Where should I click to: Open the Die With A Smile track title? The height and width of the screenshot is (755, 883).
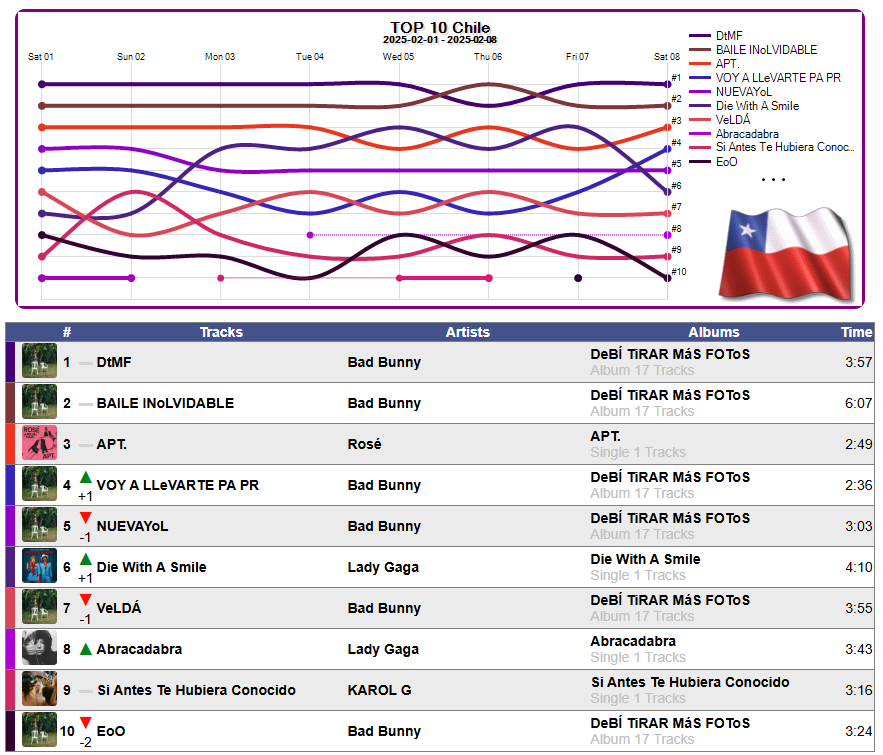[x=151, y=567]
